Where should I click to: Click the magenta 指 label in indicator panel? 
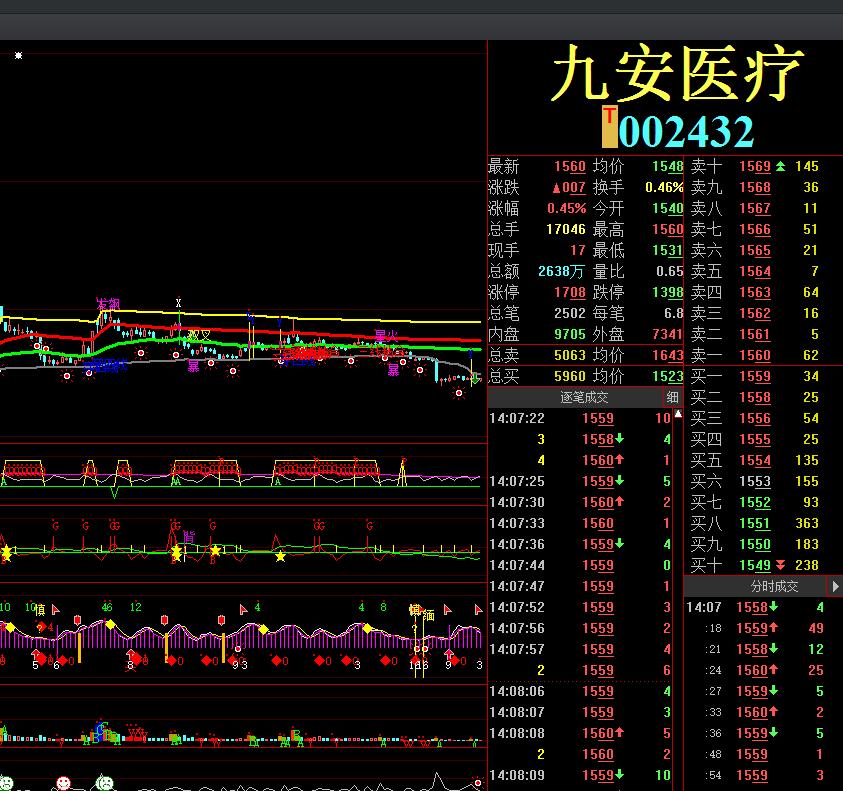189,536
